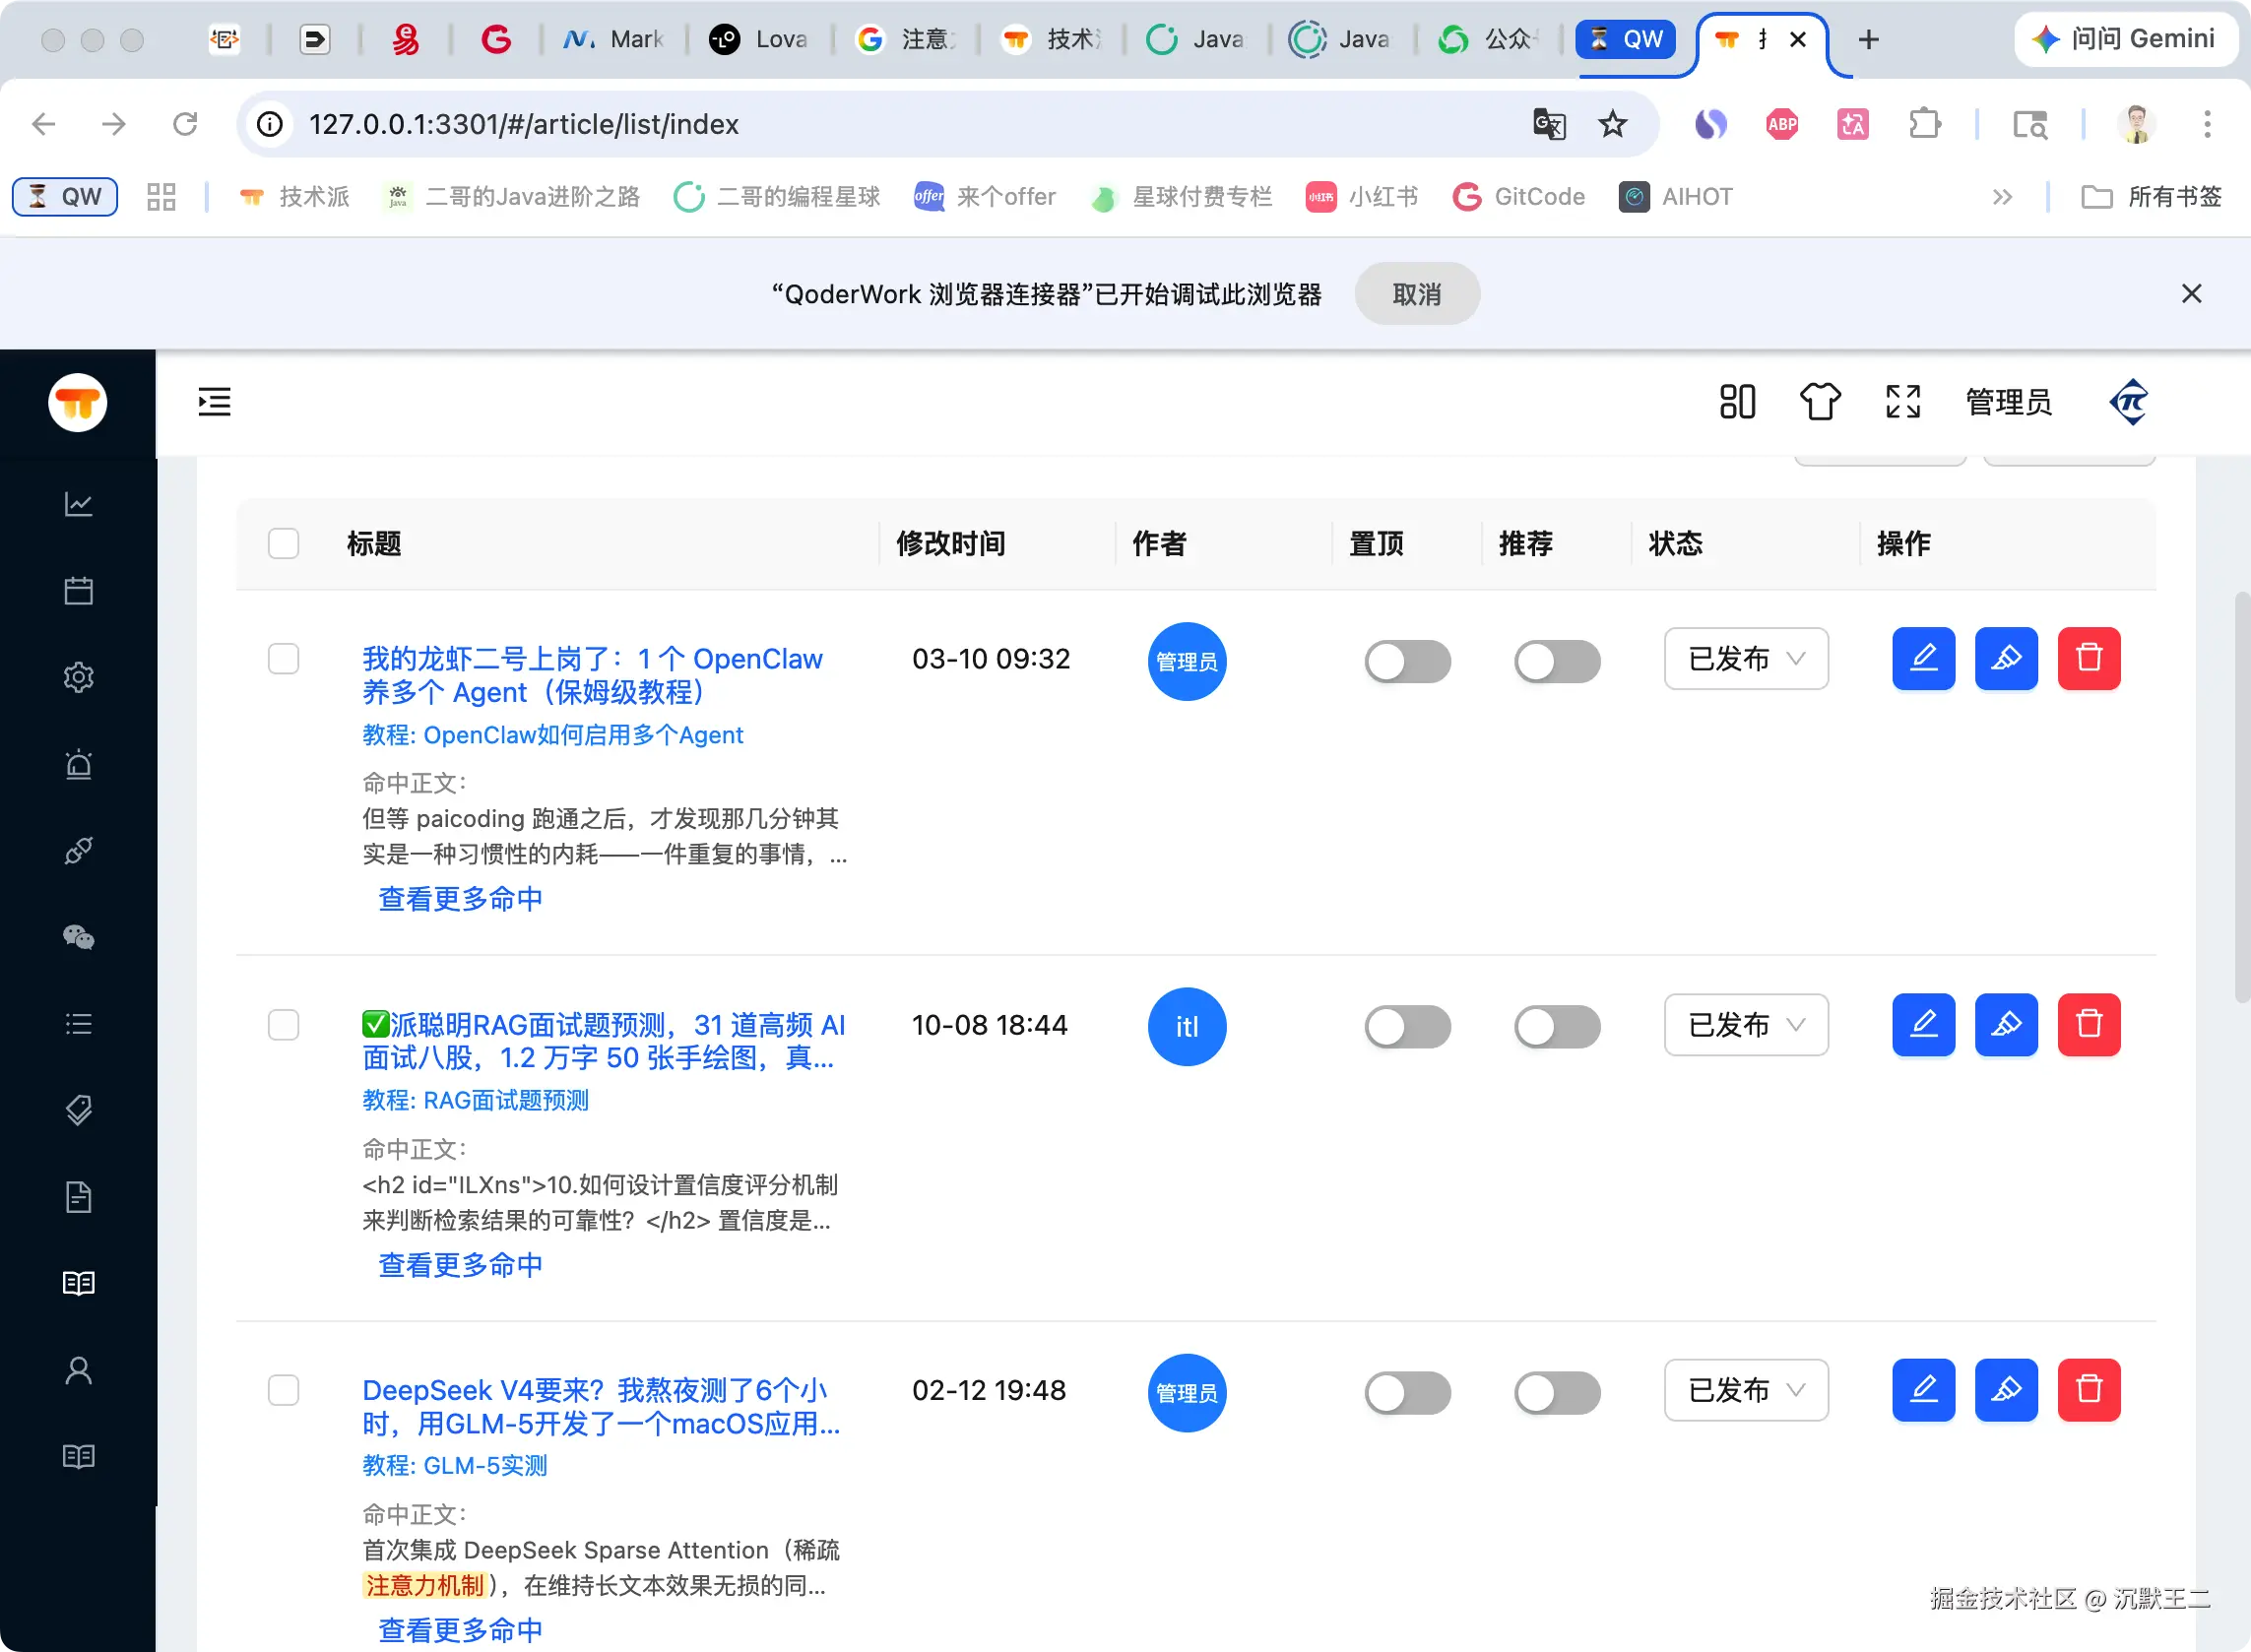Click the orange logo in the sidebar
Image resolution: width=2251 pixels, height=1652 pixels.
tap(77, 403)
